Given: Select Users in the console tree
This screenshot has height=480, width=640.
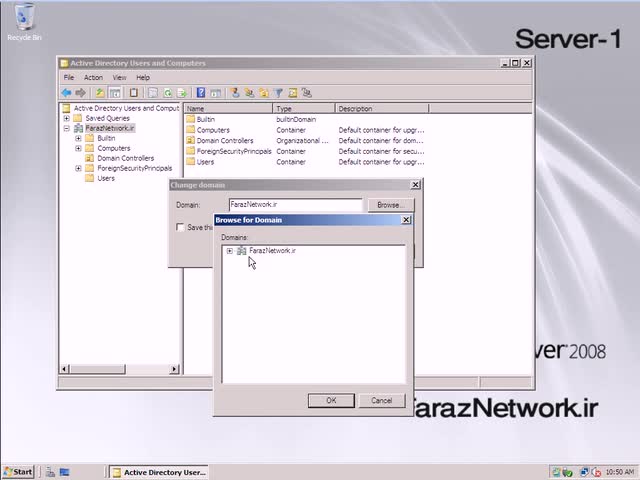Looking at the screenshot, I should click(106, 178).
